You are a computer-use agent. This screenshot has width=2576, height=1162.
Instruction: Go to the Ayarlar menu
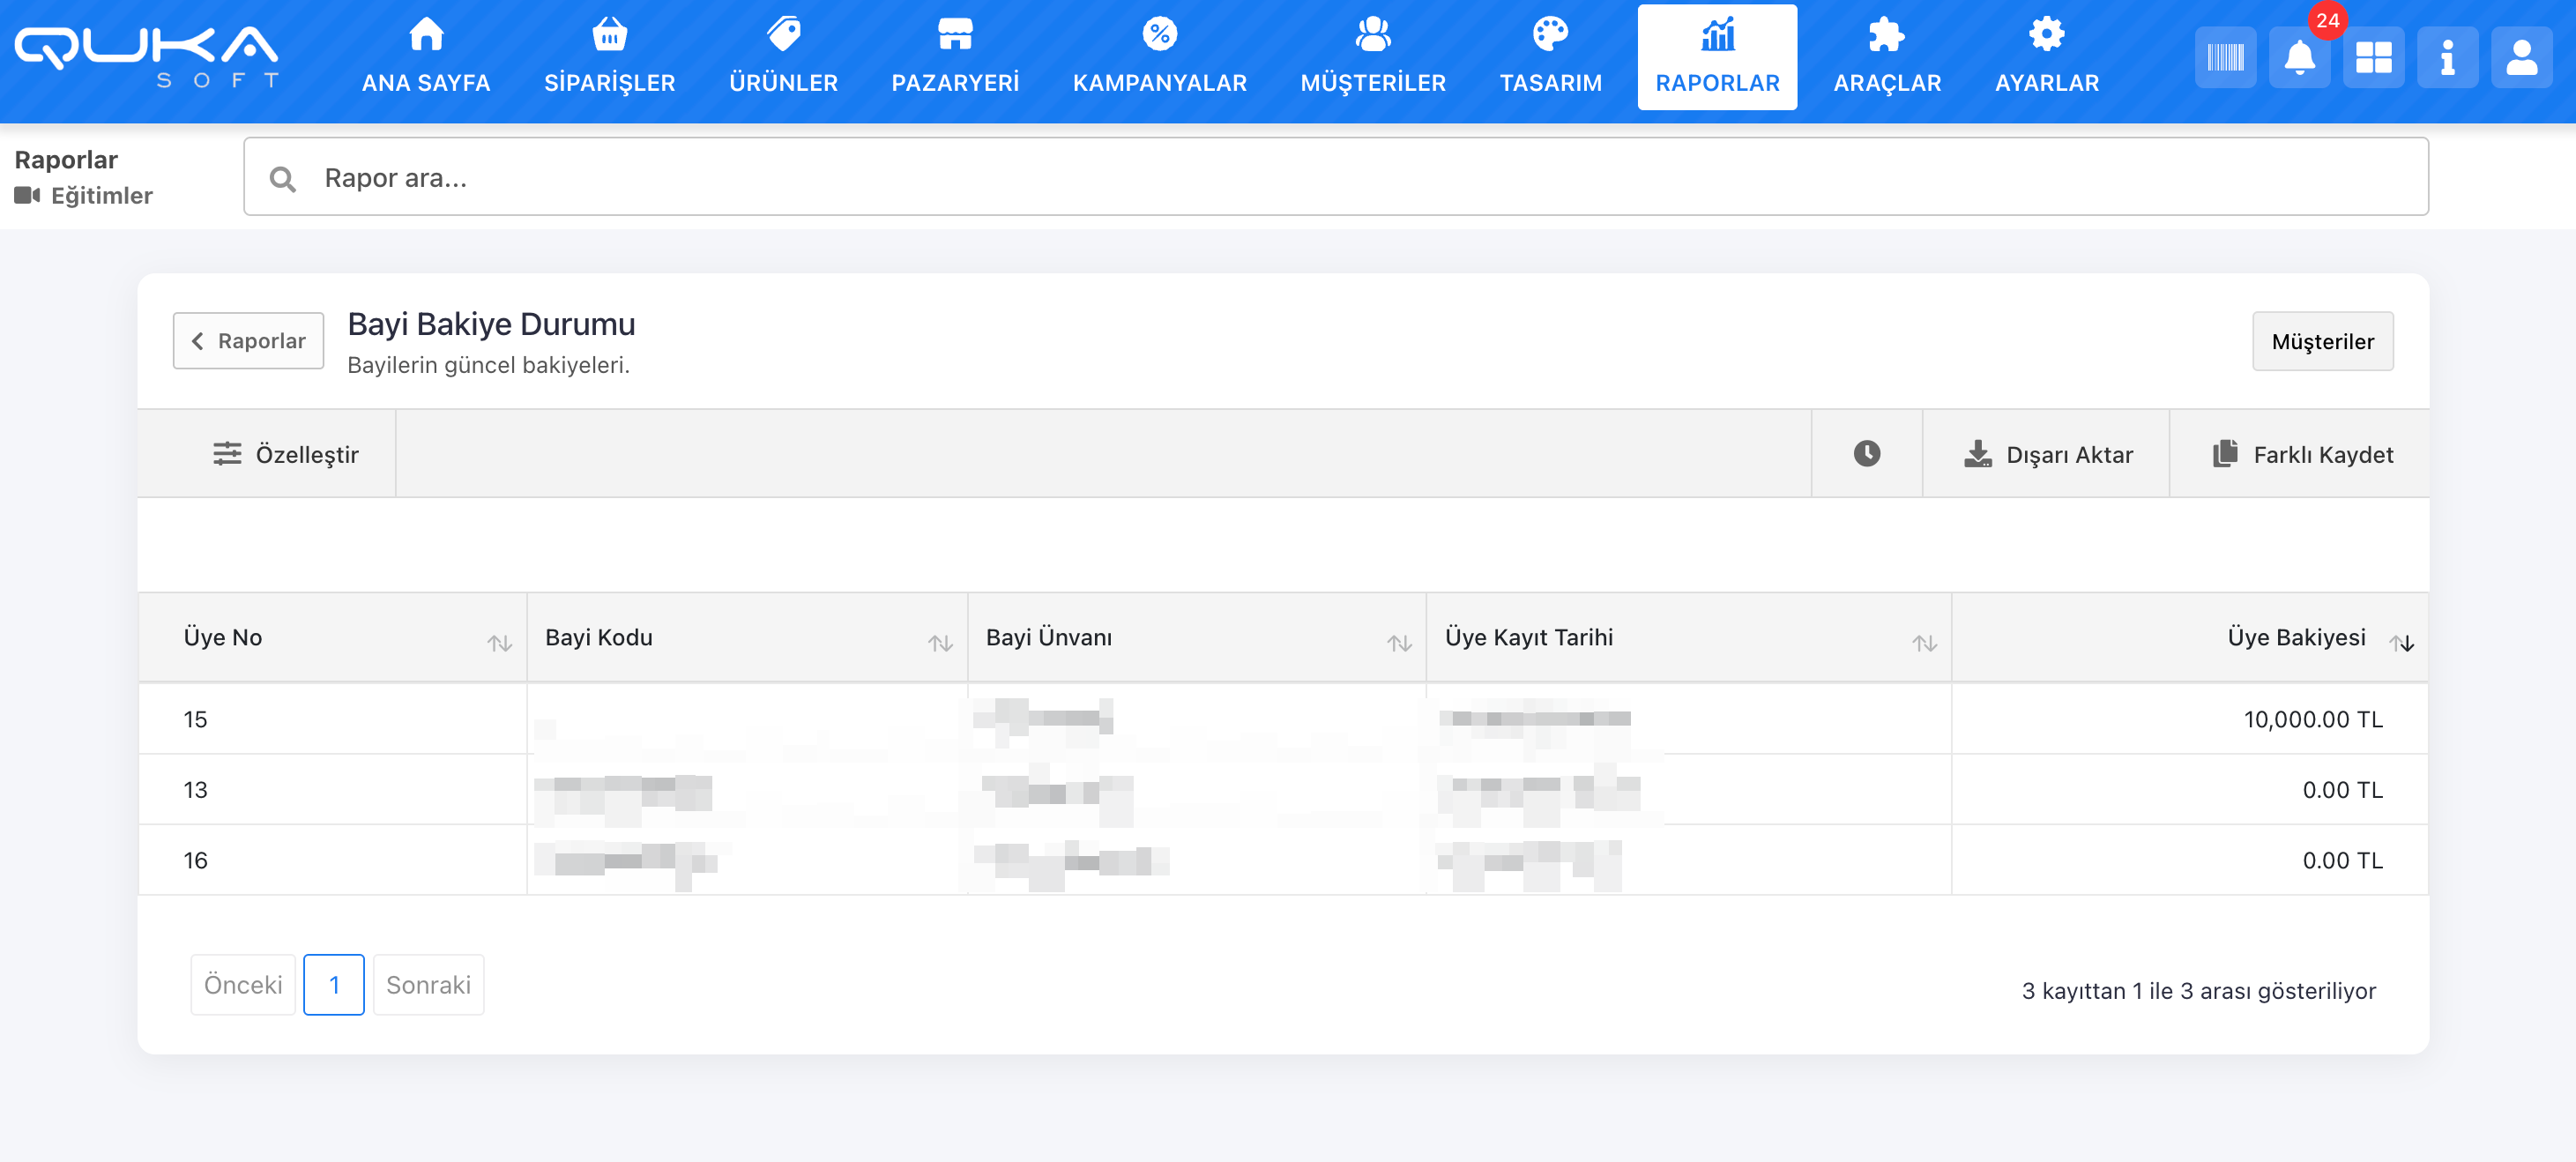(x=2046, y=58)
